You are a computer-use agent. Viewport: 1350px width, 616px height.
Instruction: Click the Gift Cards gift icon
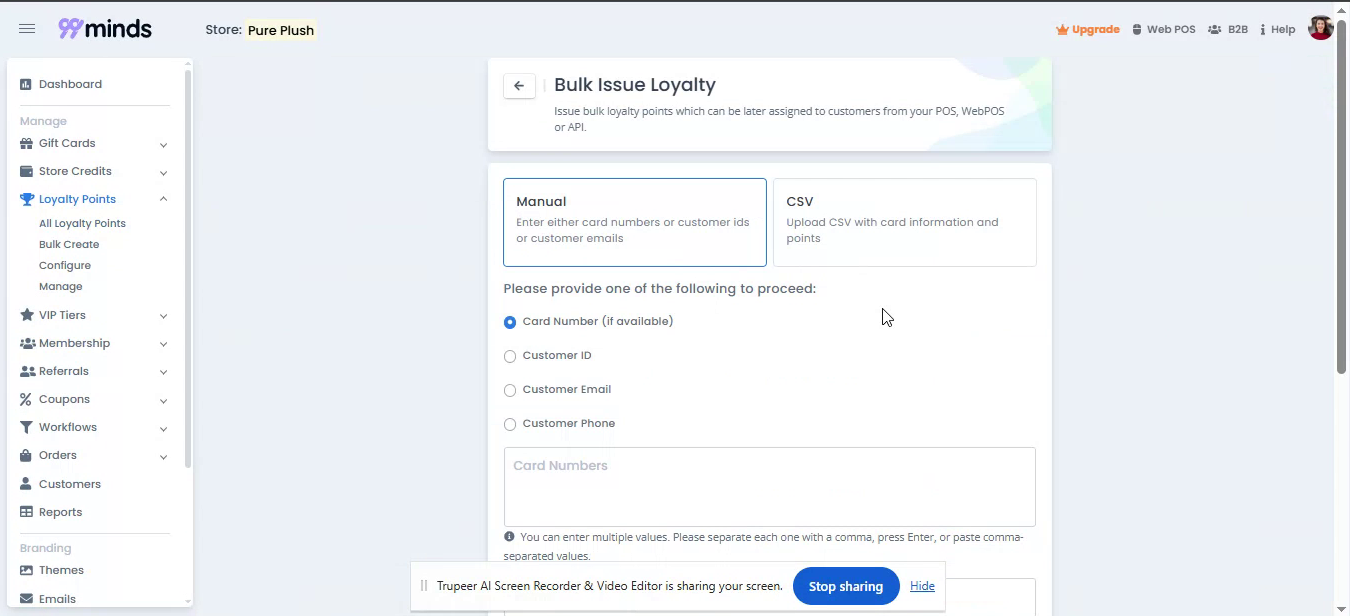27,144
